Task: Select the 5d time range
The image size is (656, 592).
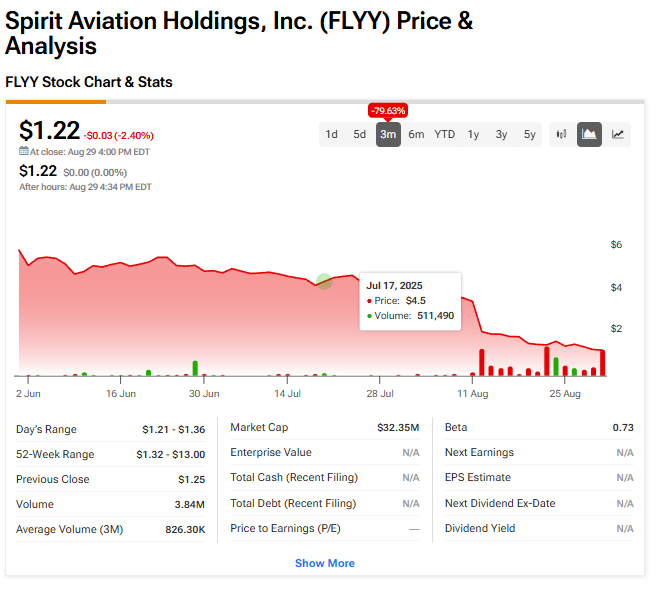Action: click(x=360, y=134)
